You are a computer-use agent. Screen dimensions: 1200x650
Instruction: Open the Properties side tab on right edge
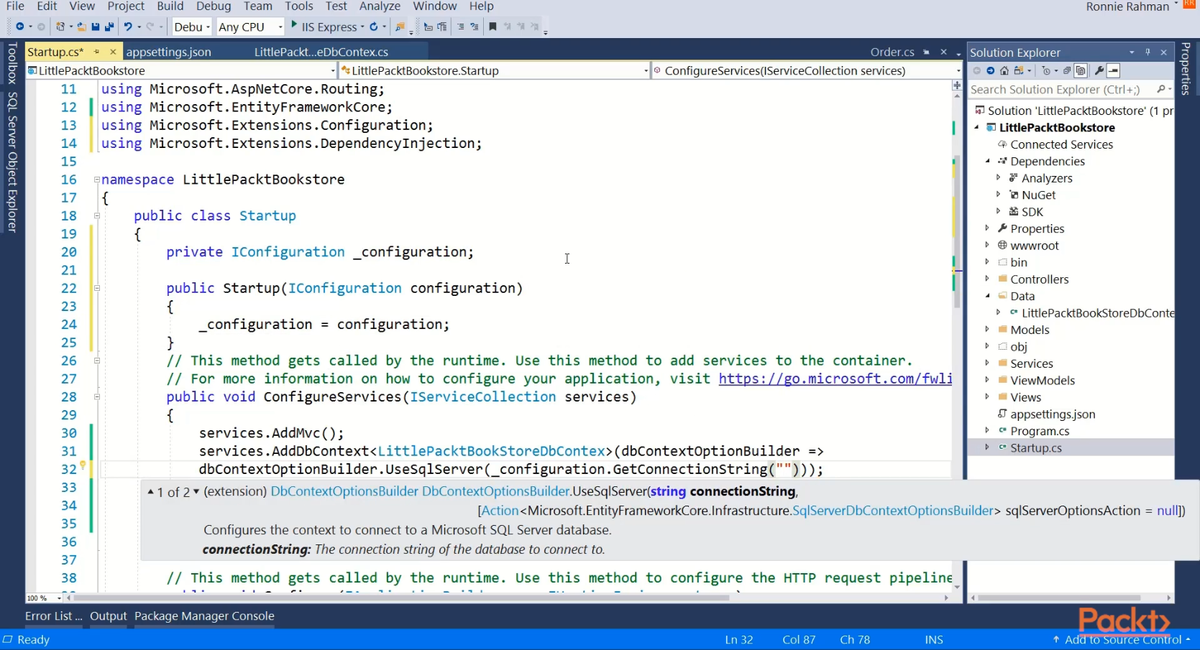pyautogui.click(x=1187, y=67)
